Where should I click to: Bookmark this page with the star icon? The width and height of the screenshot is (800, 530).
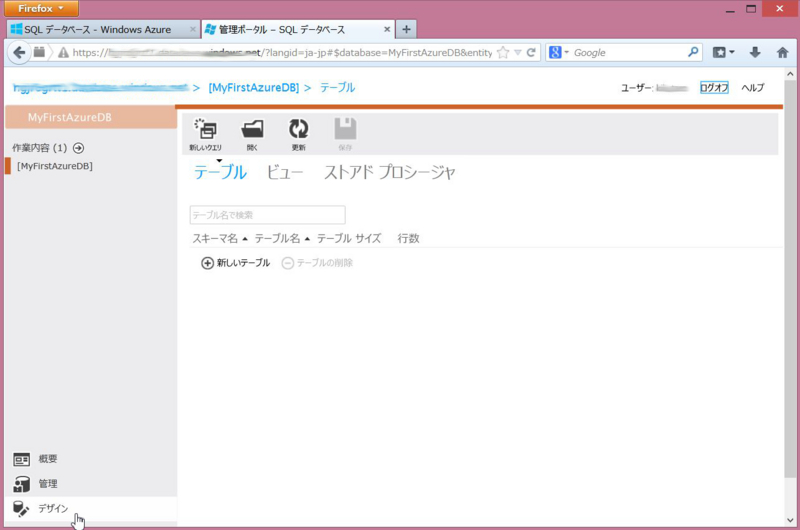[503, 53]
